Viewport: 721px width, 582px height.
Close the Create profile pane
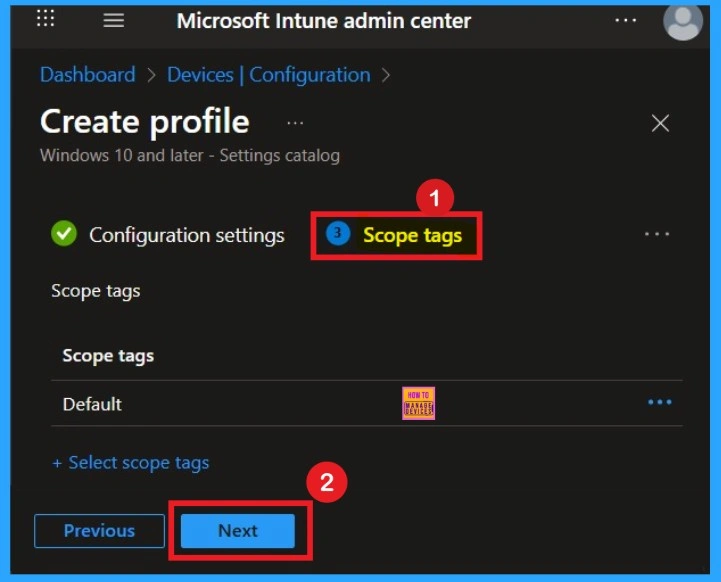tap(660, 124)
